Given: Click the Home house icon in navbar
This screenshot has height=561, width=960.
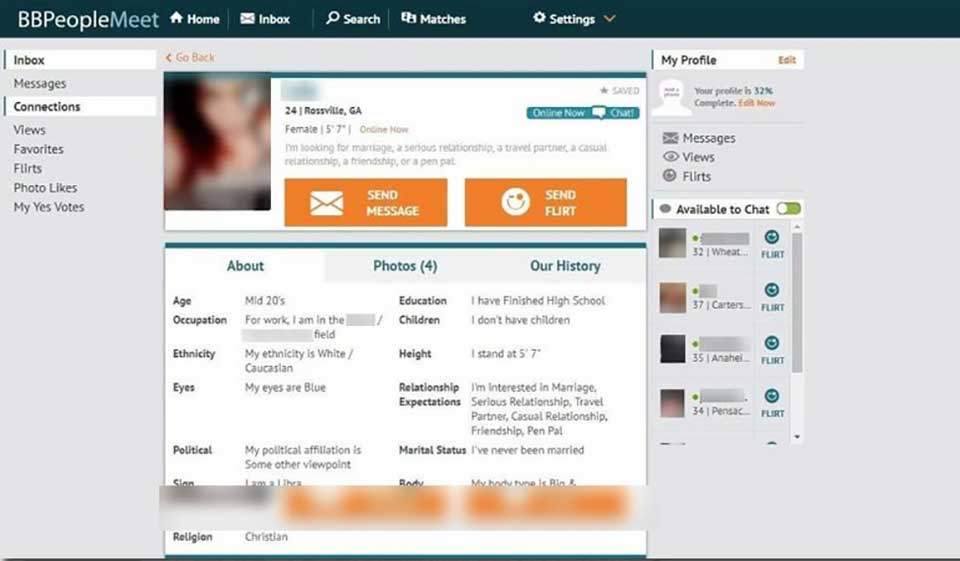Looking at the screenshot, I should tap(176, 18).
